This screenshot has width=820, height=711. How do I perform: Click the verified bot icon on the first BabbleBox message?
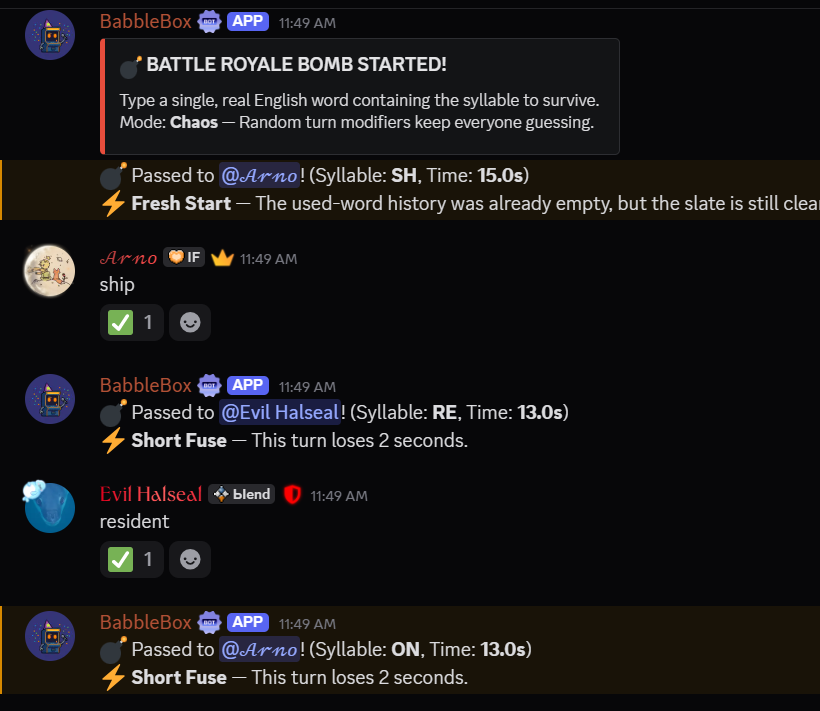coord(209,21)
